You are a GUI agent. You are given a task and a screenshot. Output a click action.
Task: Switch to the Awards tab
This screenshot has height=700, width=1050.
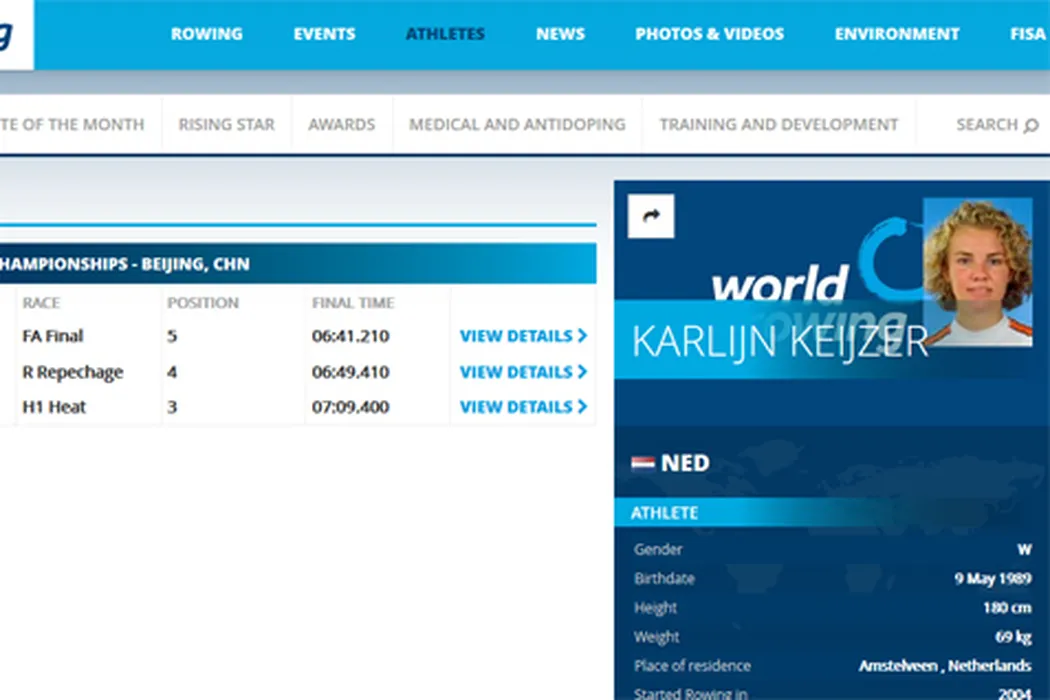coord(341,125)
